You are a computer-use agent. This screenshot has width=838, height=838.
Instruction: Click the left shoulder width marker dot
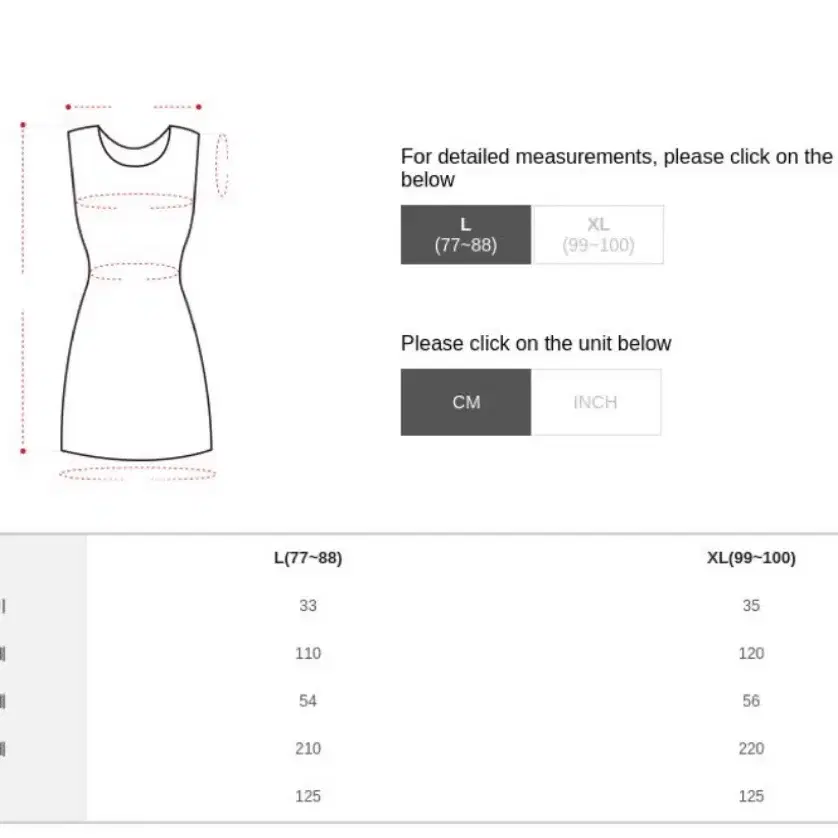(68, 107)
